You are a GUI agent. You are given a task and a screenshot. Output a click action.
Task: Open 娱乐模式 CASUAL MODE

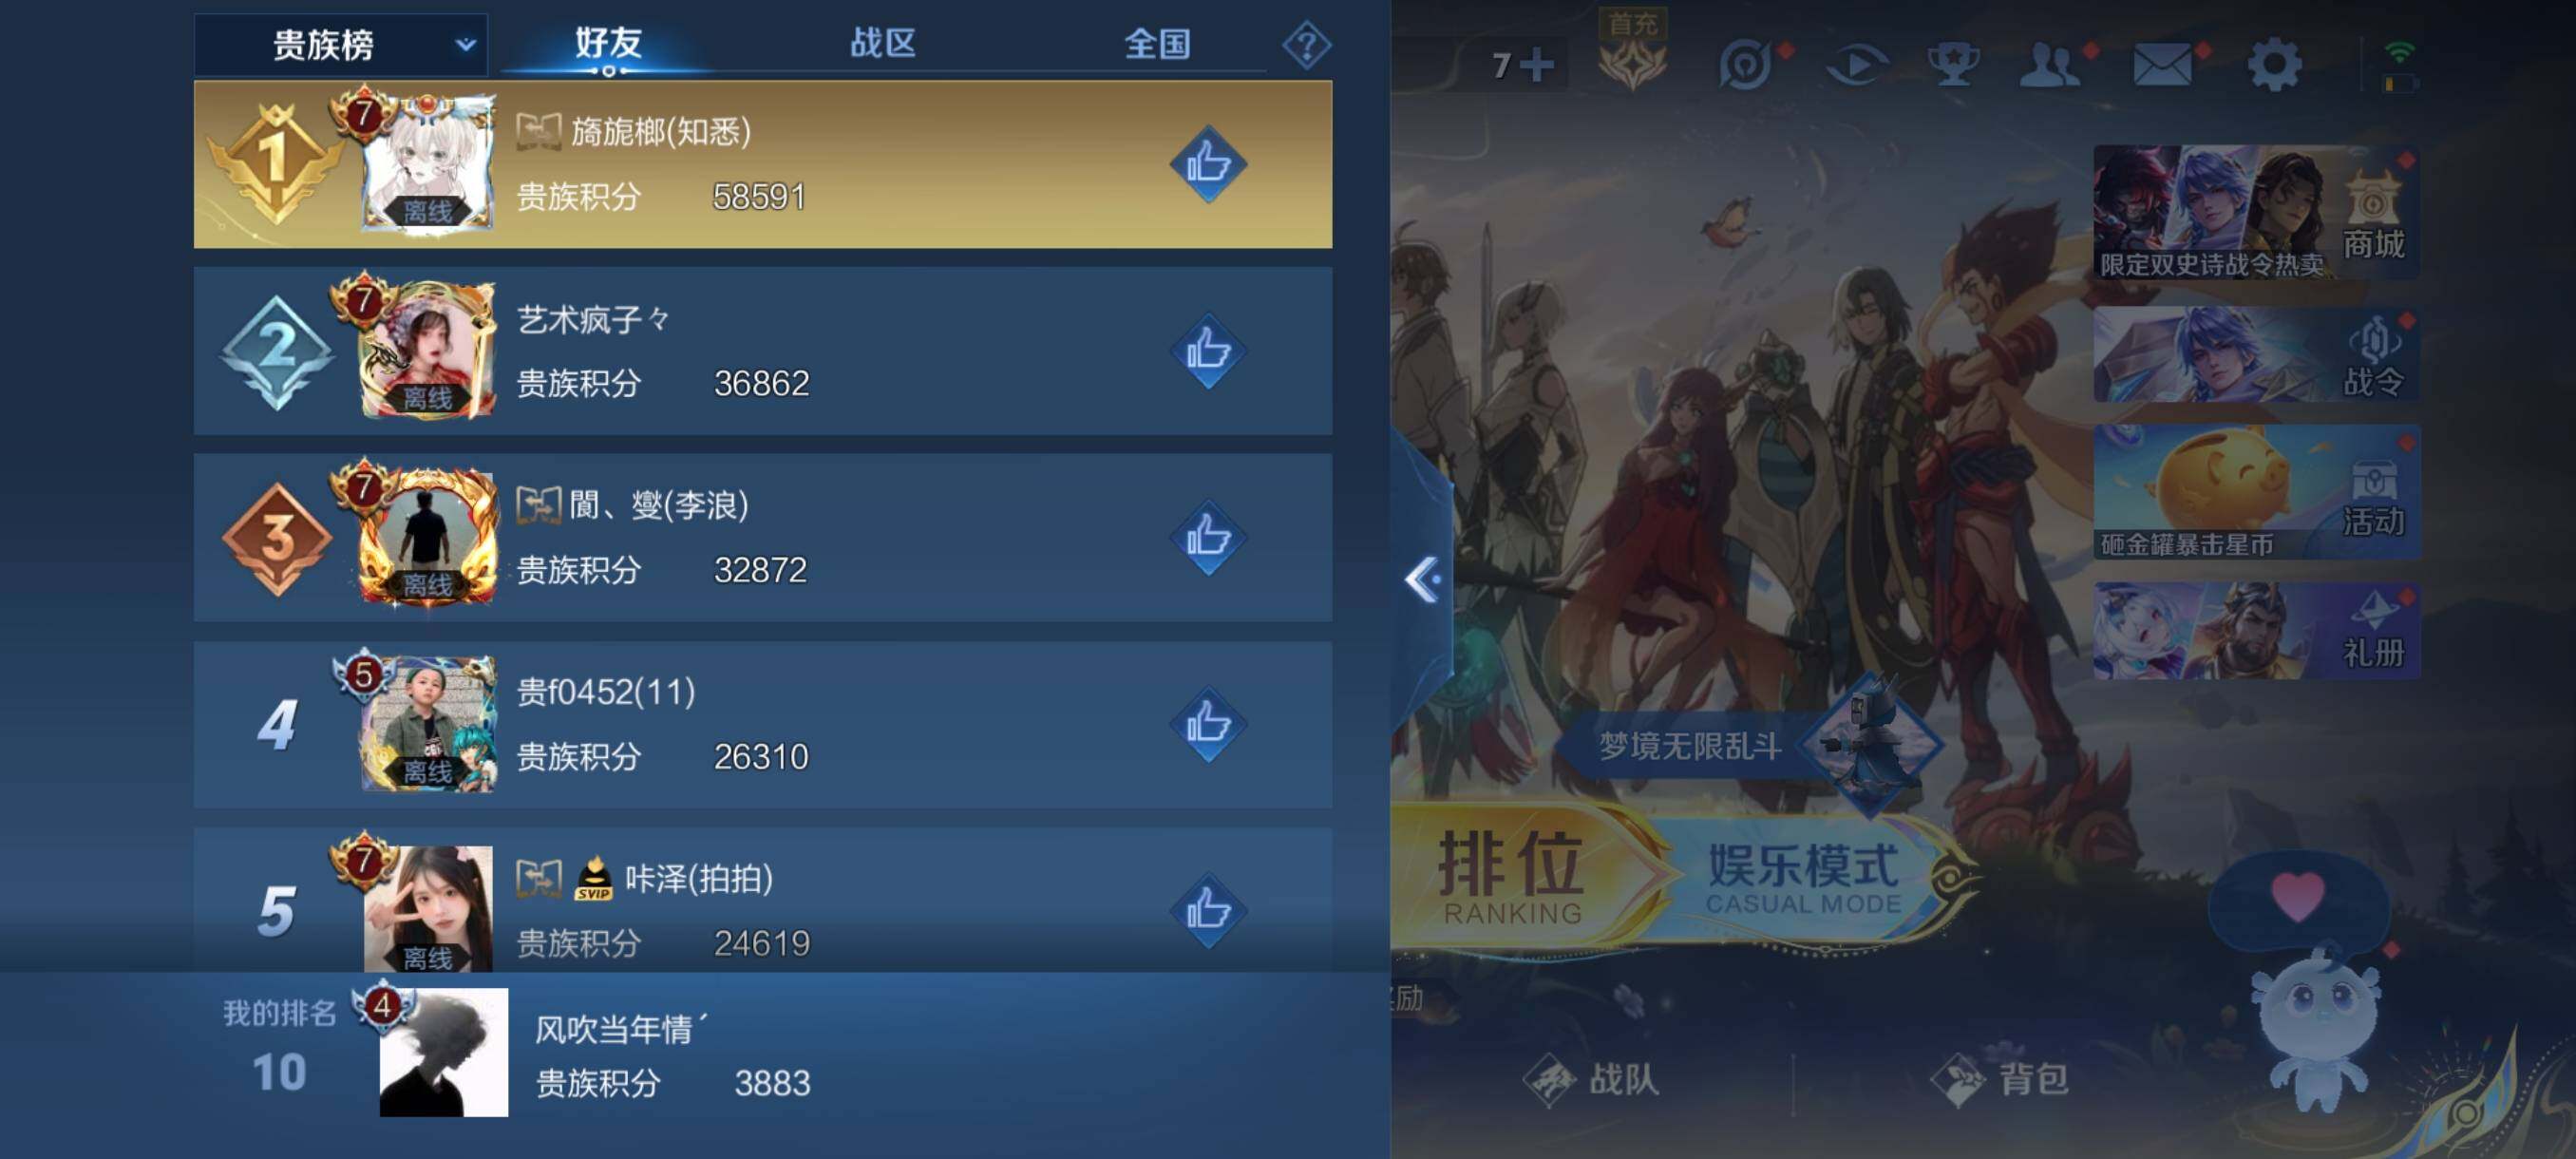[x=1803, y=877]
